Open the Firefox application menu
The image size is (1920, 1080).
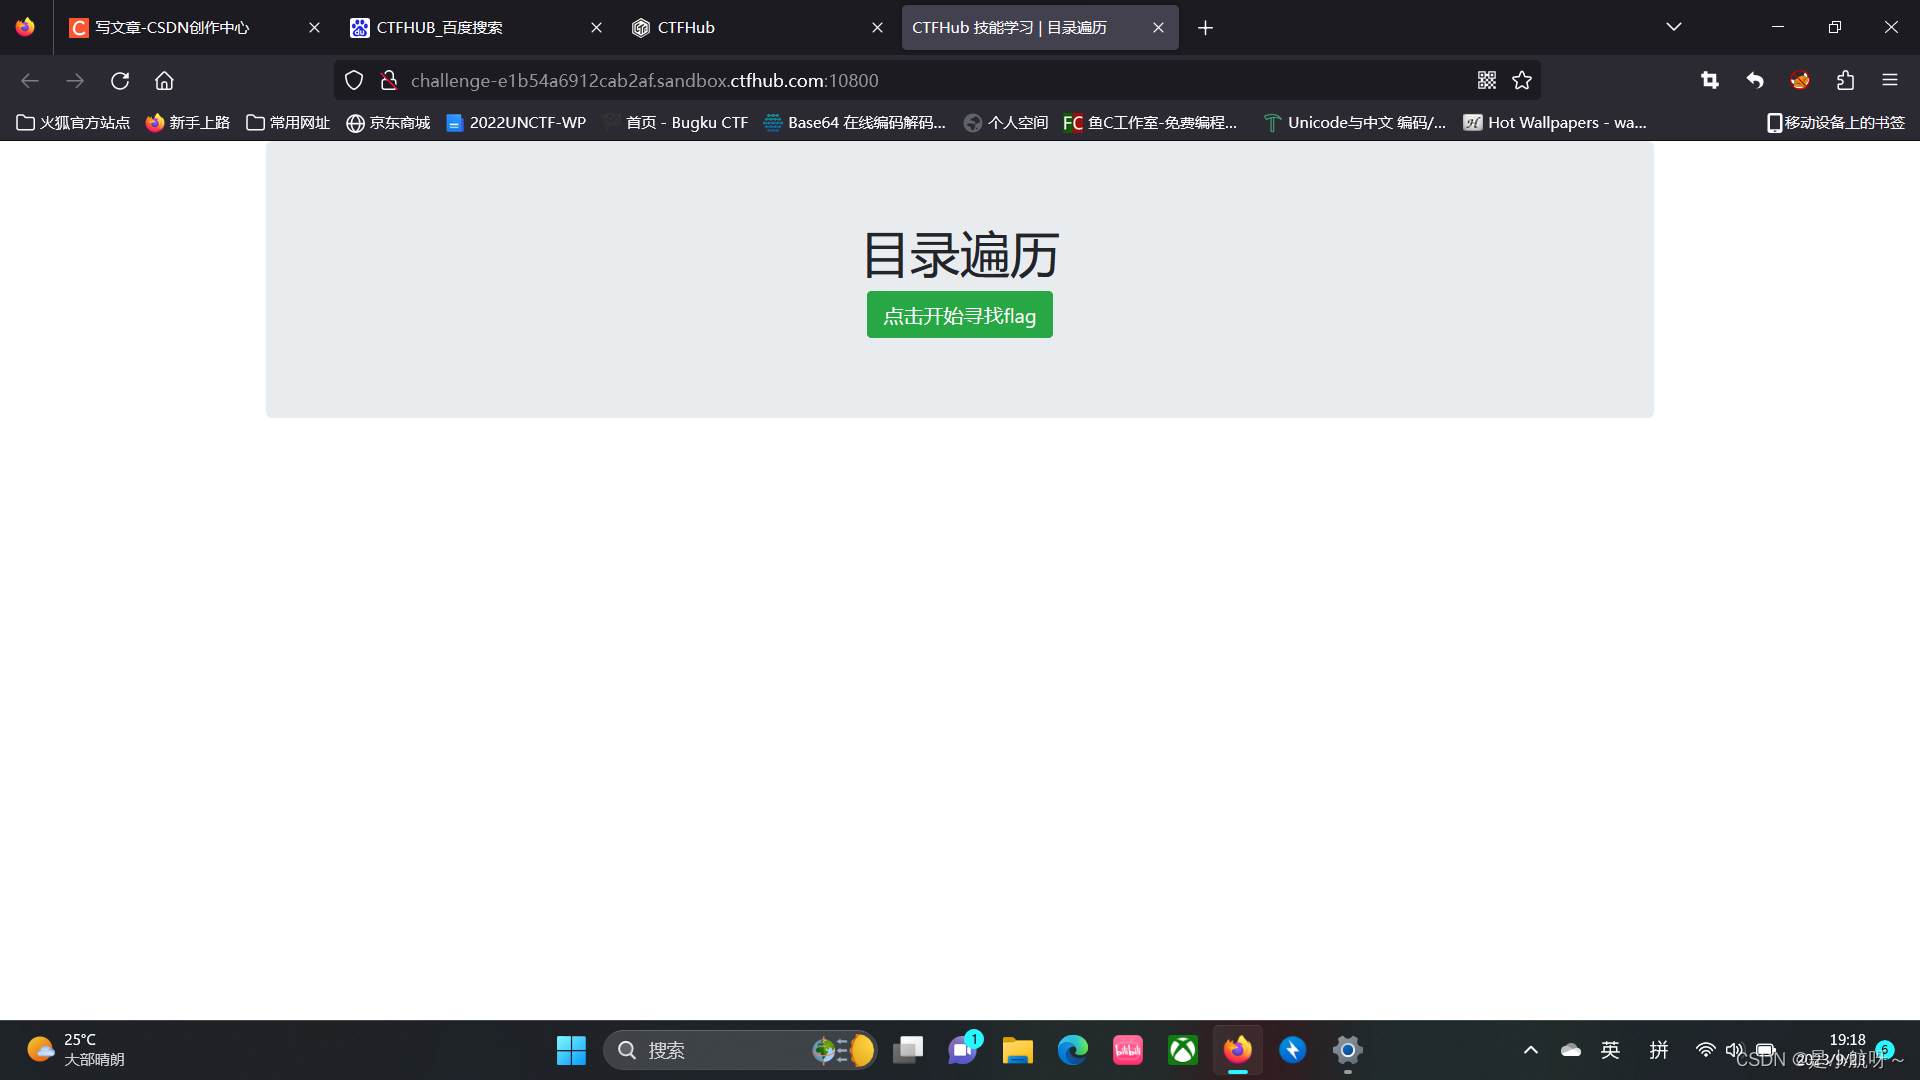pos(1891,80)
